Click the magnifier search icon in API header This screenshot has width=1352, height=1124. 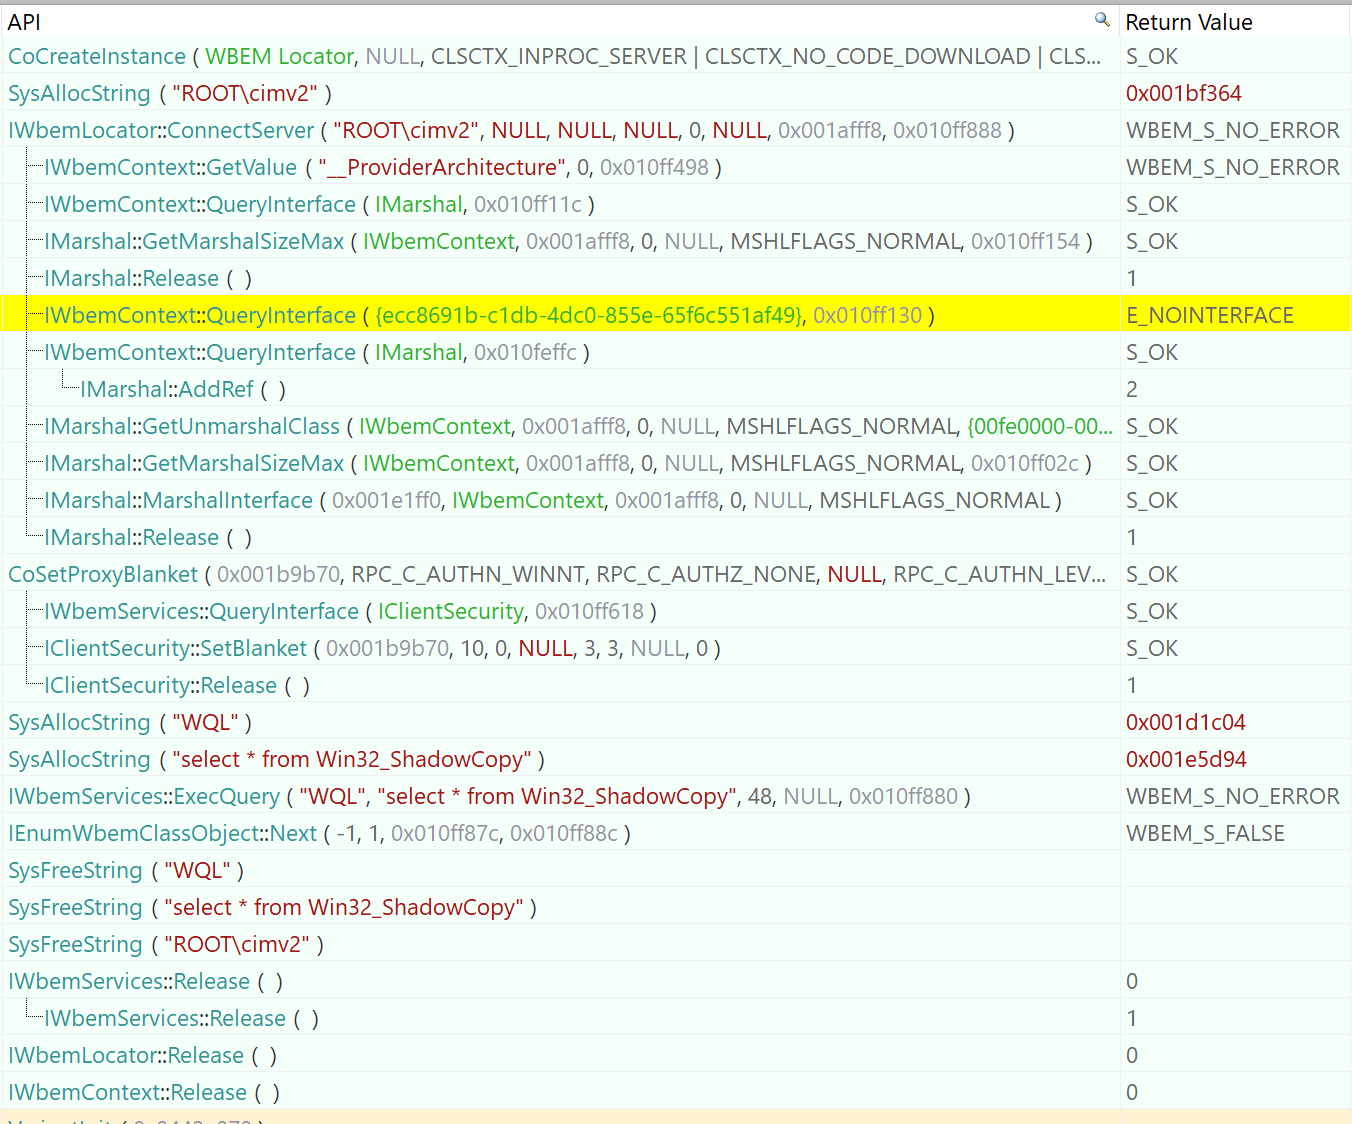point(1102,20)
